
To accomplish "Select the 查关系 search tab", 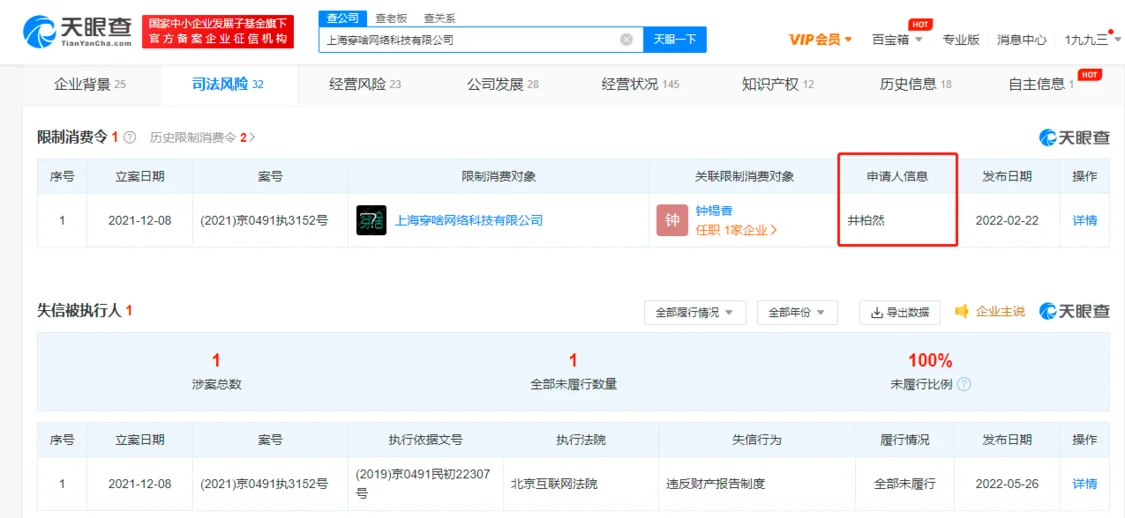I will tap(439, 19).
